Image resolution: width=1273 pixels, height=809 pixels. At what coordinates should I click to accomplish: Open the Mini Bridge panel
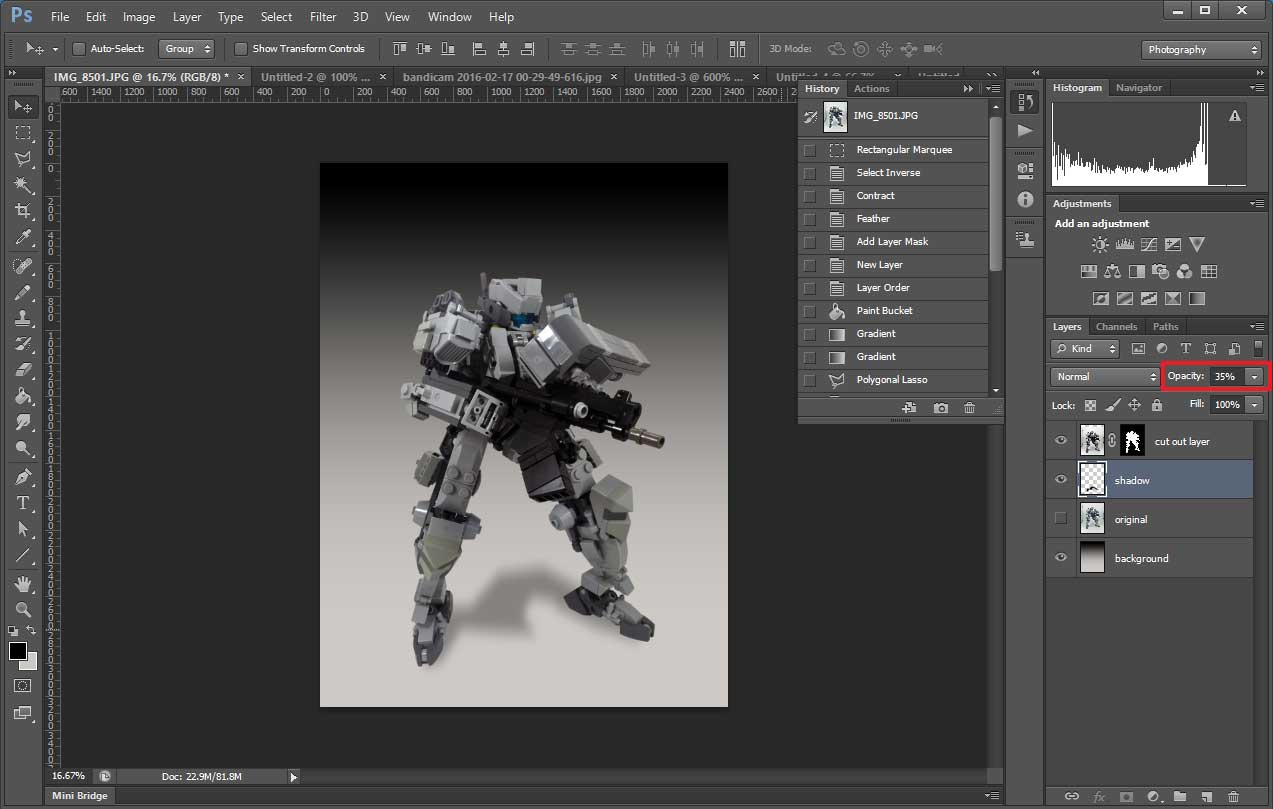[x=80, y=796]
